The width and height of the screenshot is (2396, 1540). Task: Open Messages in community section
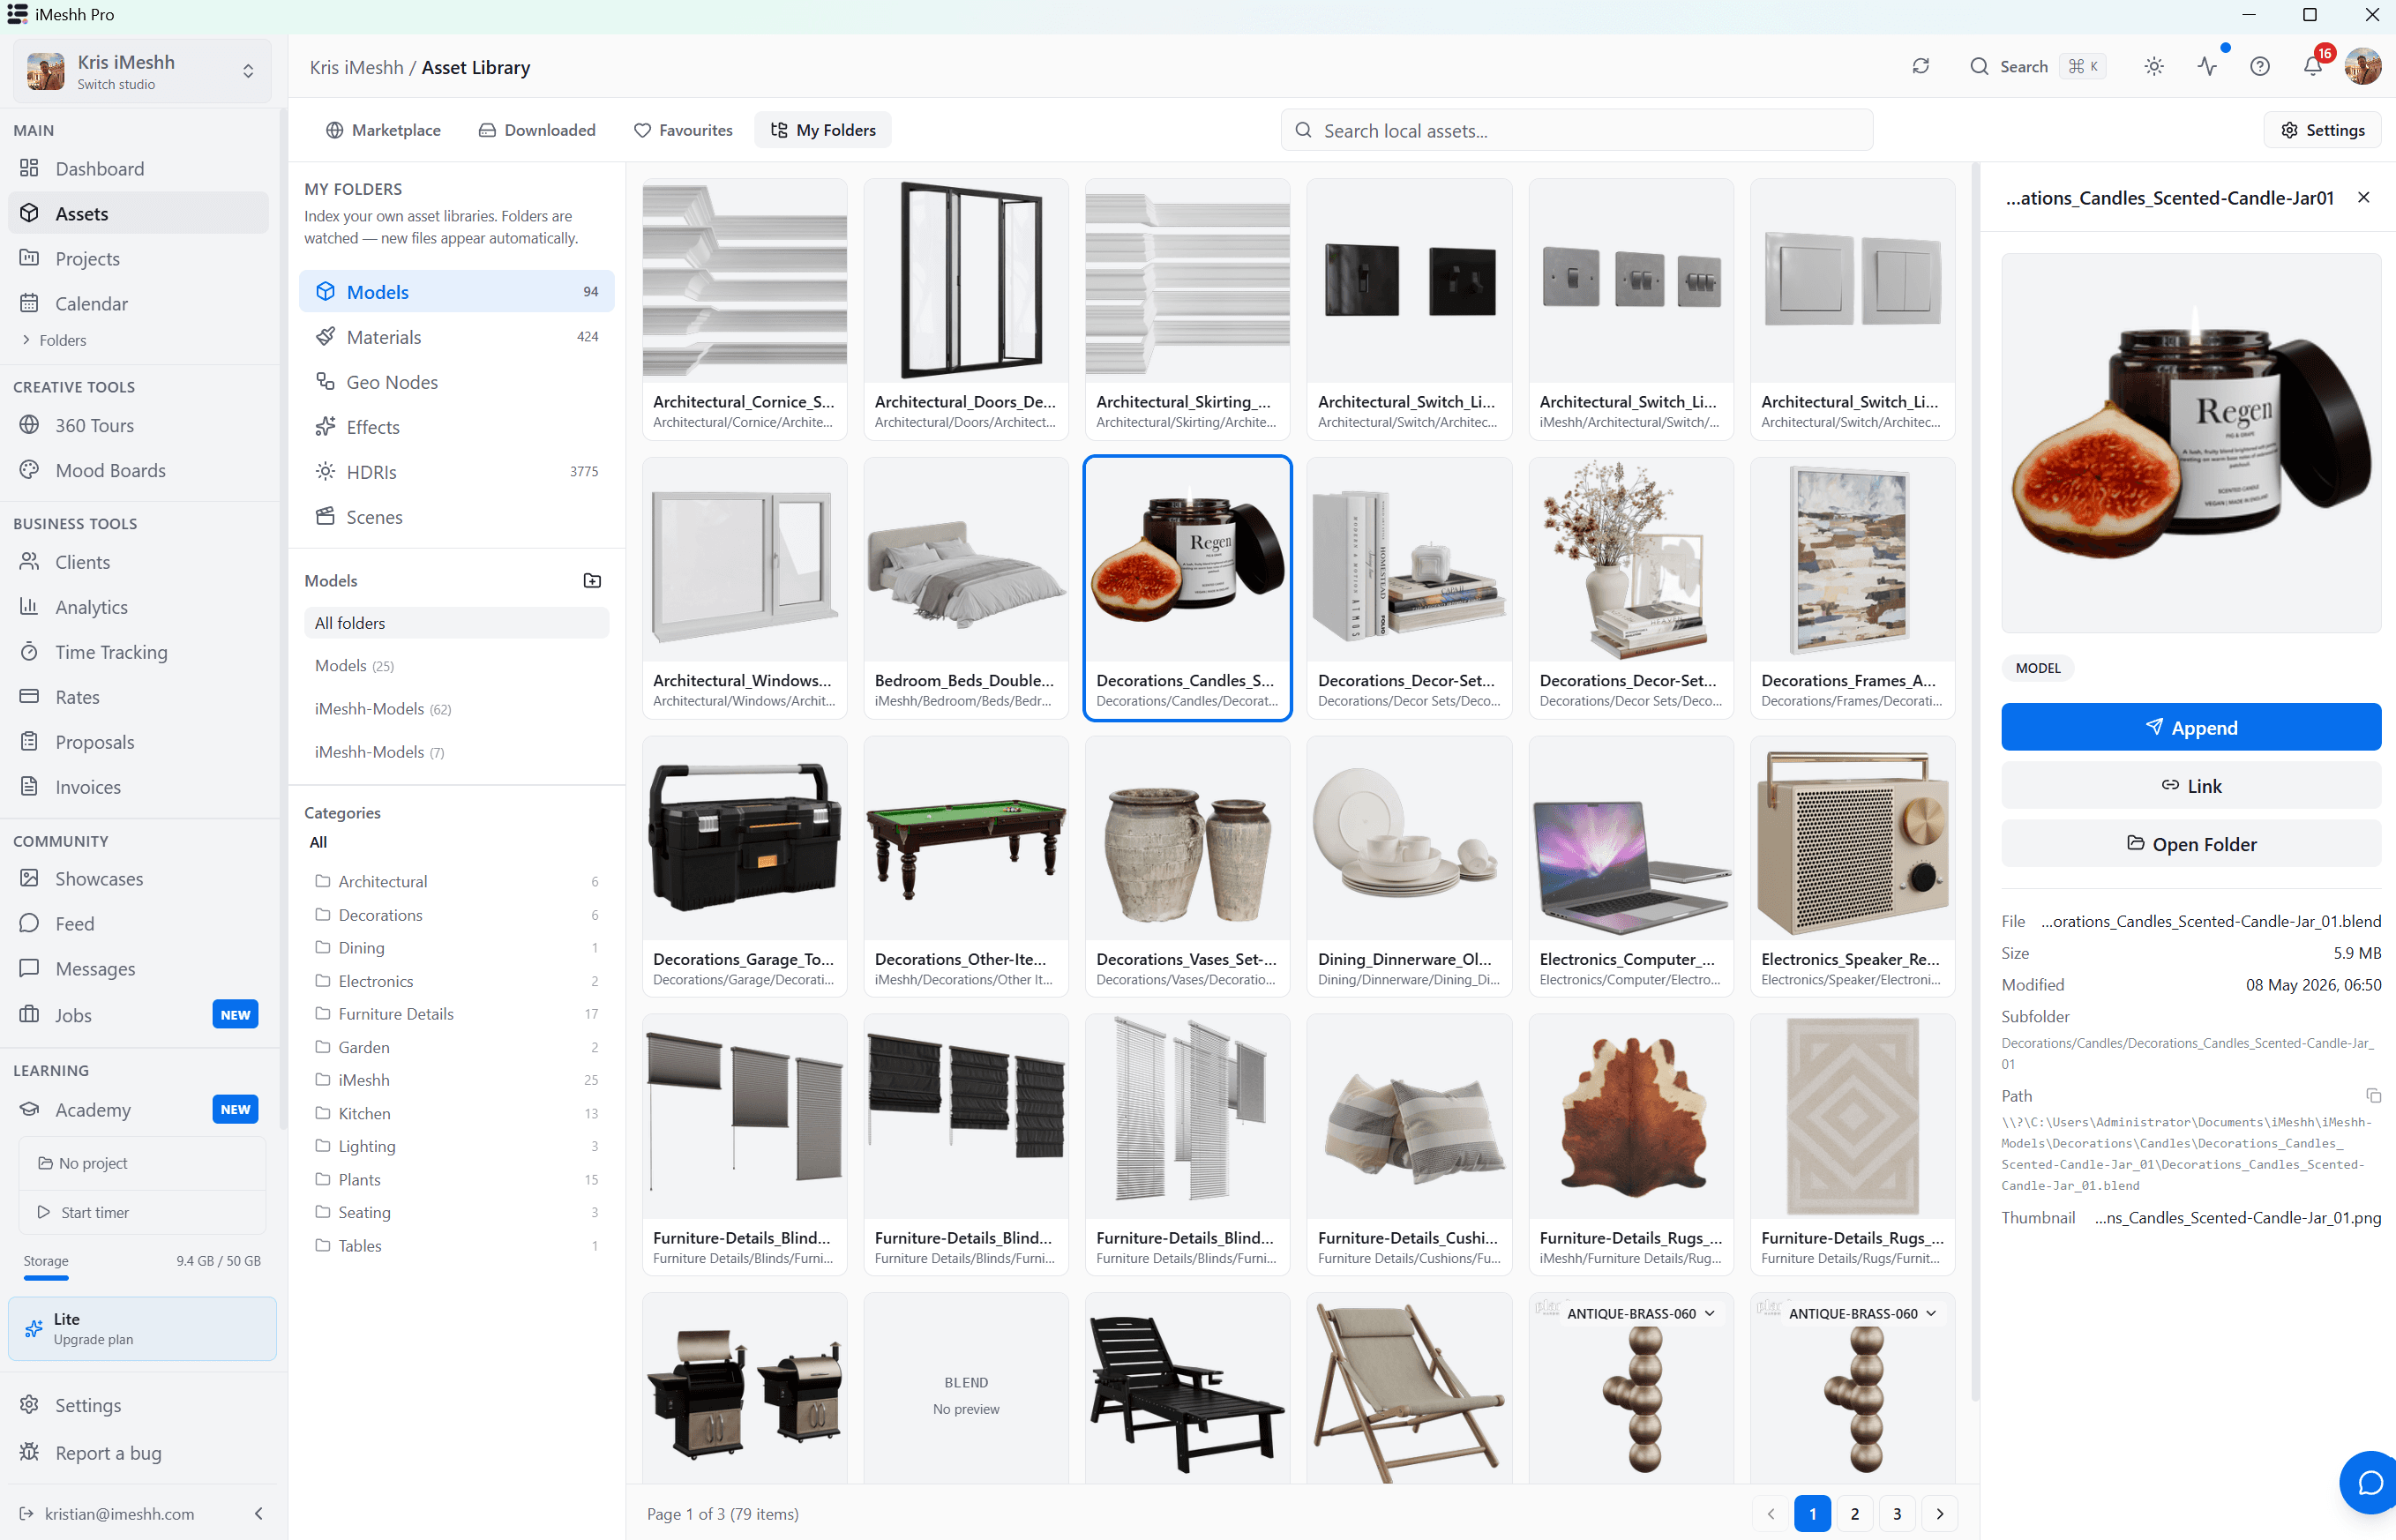coord(139,969)
